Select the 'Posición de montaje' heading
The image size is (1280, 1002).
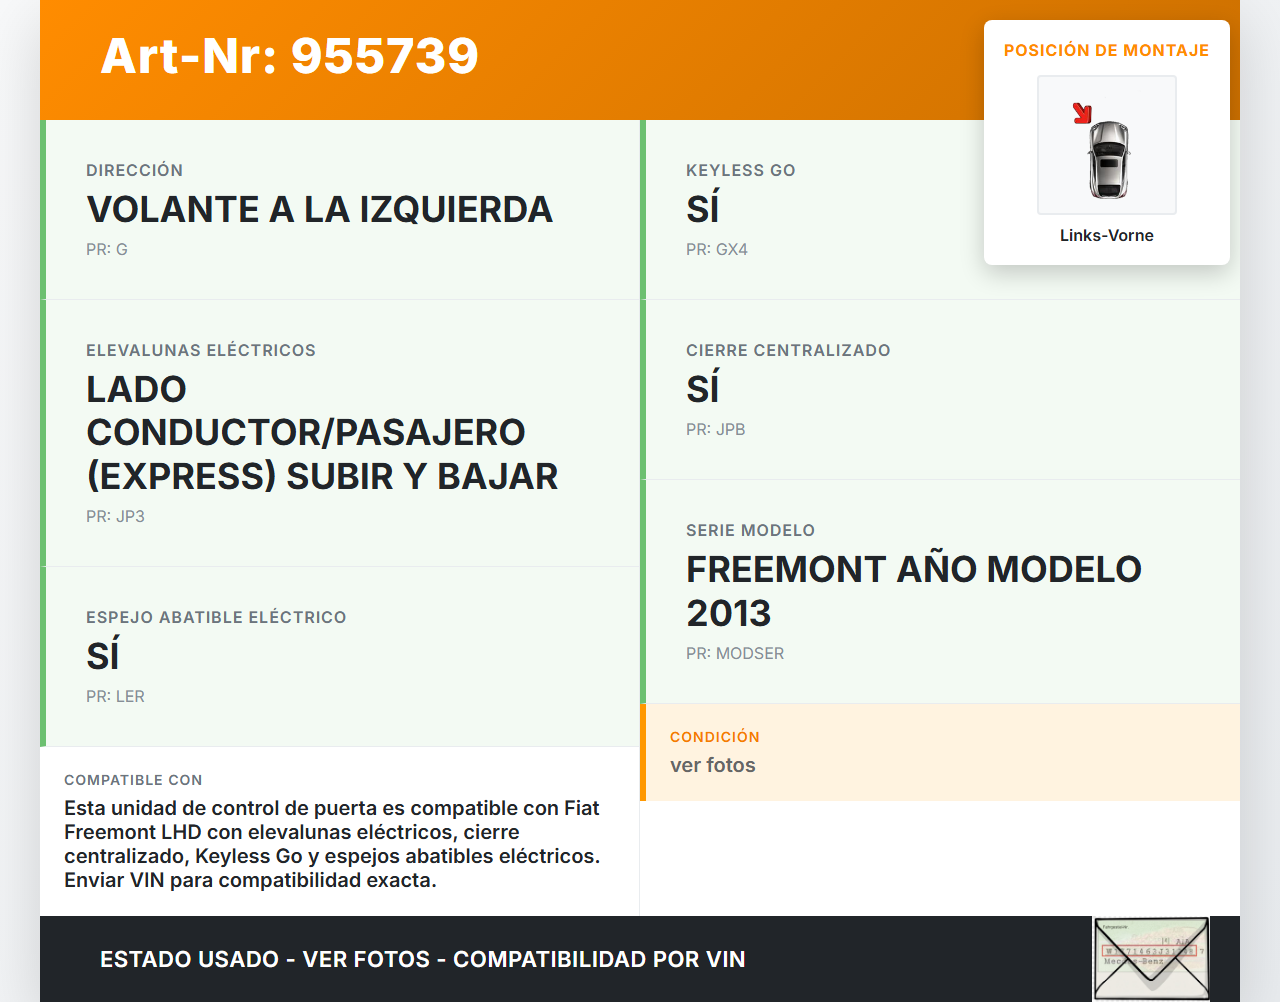click(1106, 50)
